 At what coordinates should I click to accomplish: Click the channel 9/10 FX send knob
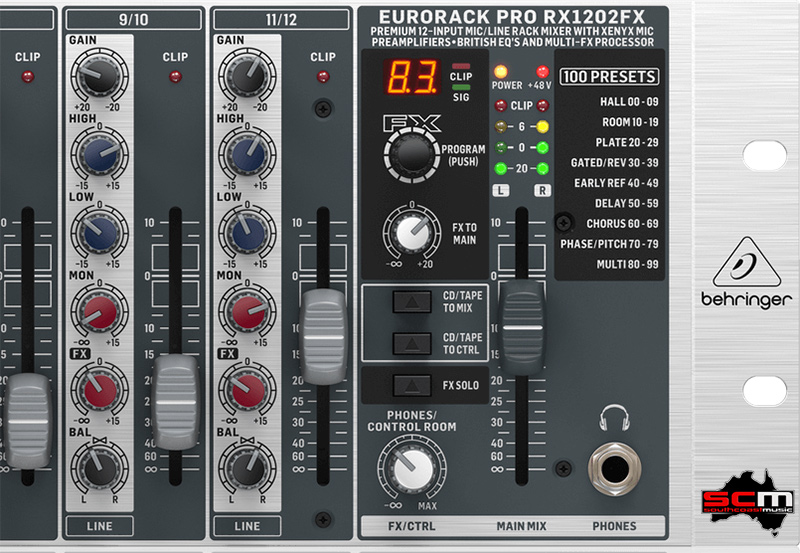coord(99,390)
